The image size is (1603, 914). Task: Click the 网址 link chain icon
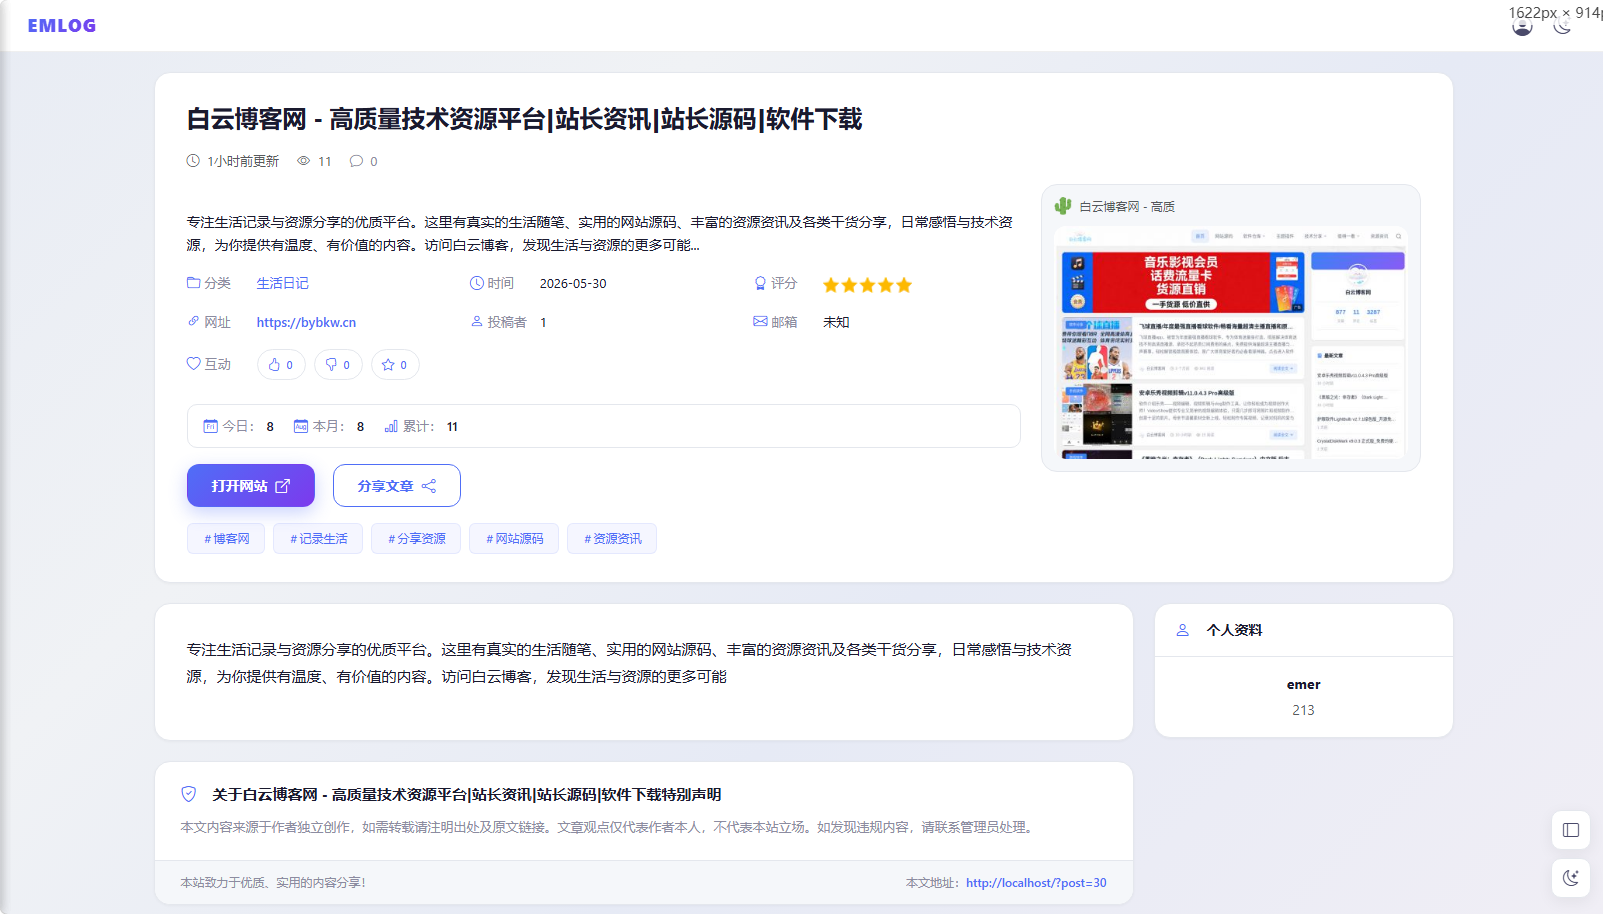click(x=194, y=321)
